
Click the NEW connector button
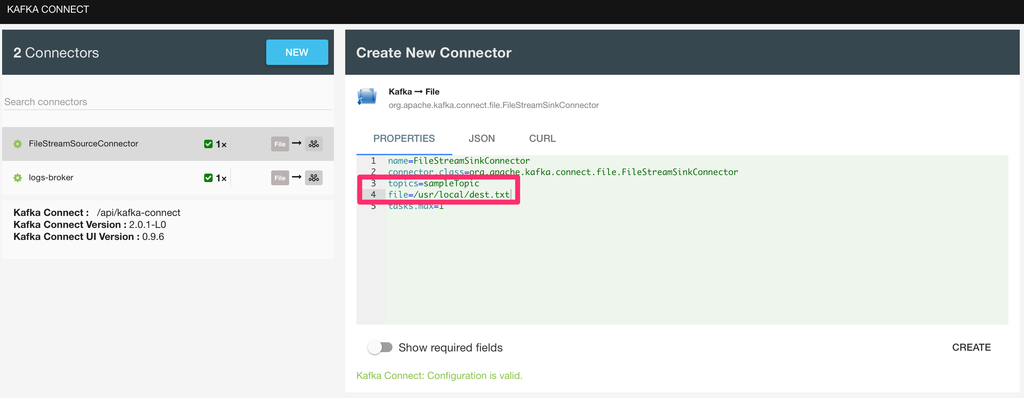296,52
